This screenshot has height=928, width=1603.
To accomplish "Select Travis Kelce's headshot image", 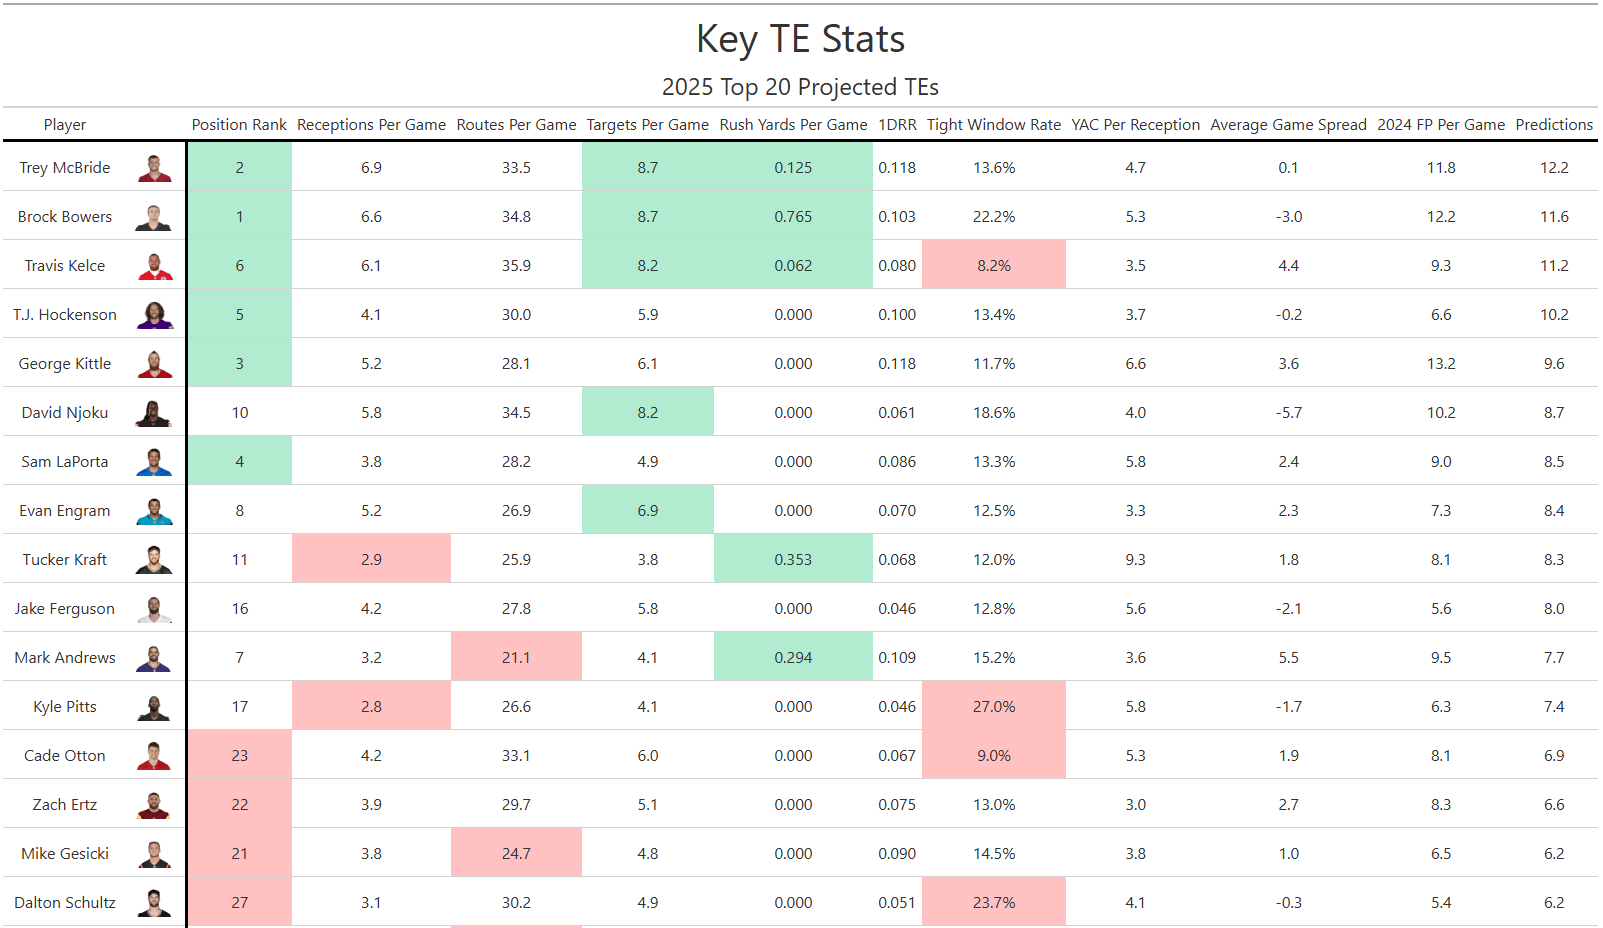I will coord(154,266).
